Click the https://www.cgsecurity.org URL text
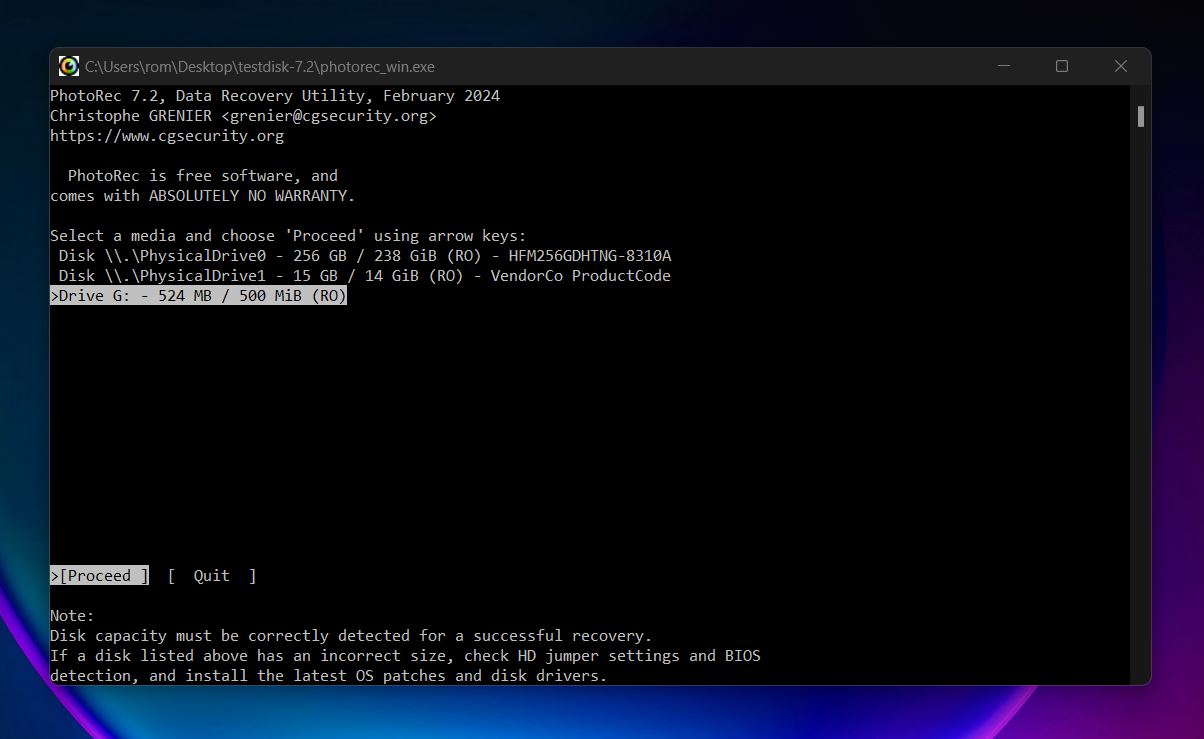Viewport: 1204px width, 739px height. 167,136
